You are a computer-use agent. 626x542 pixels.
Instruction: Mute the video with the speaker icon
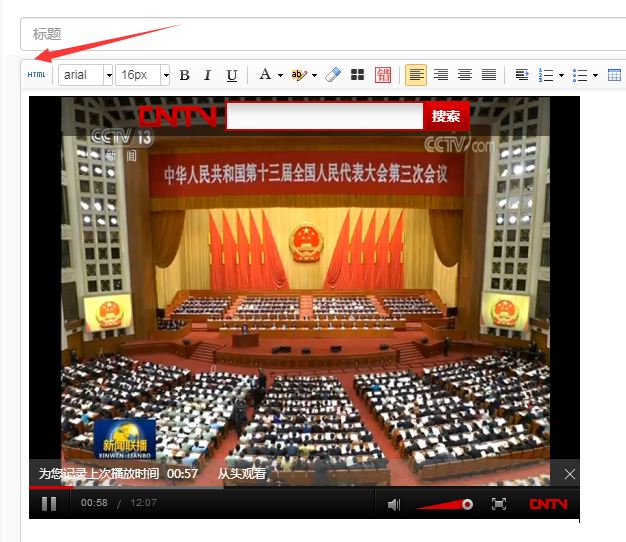tap(394, 504)
